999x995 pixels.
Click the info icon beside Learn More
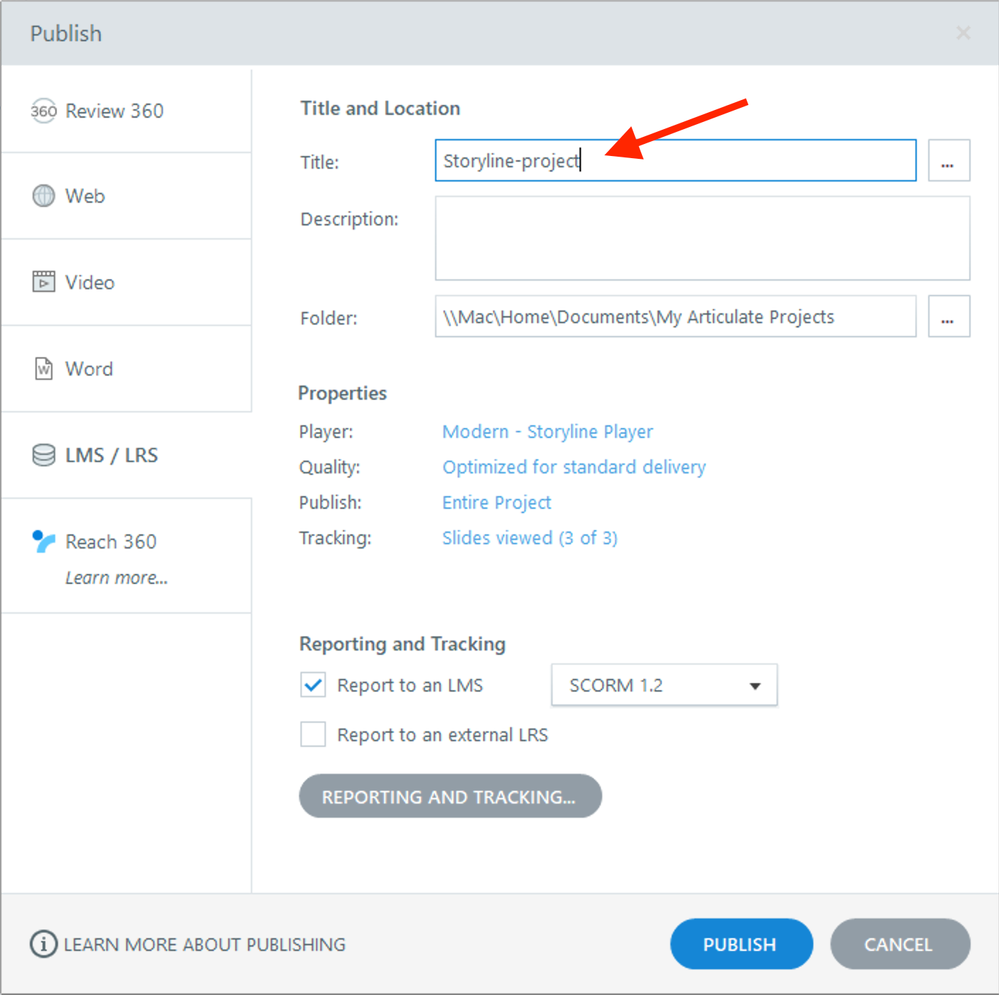(x=43, y=944)
